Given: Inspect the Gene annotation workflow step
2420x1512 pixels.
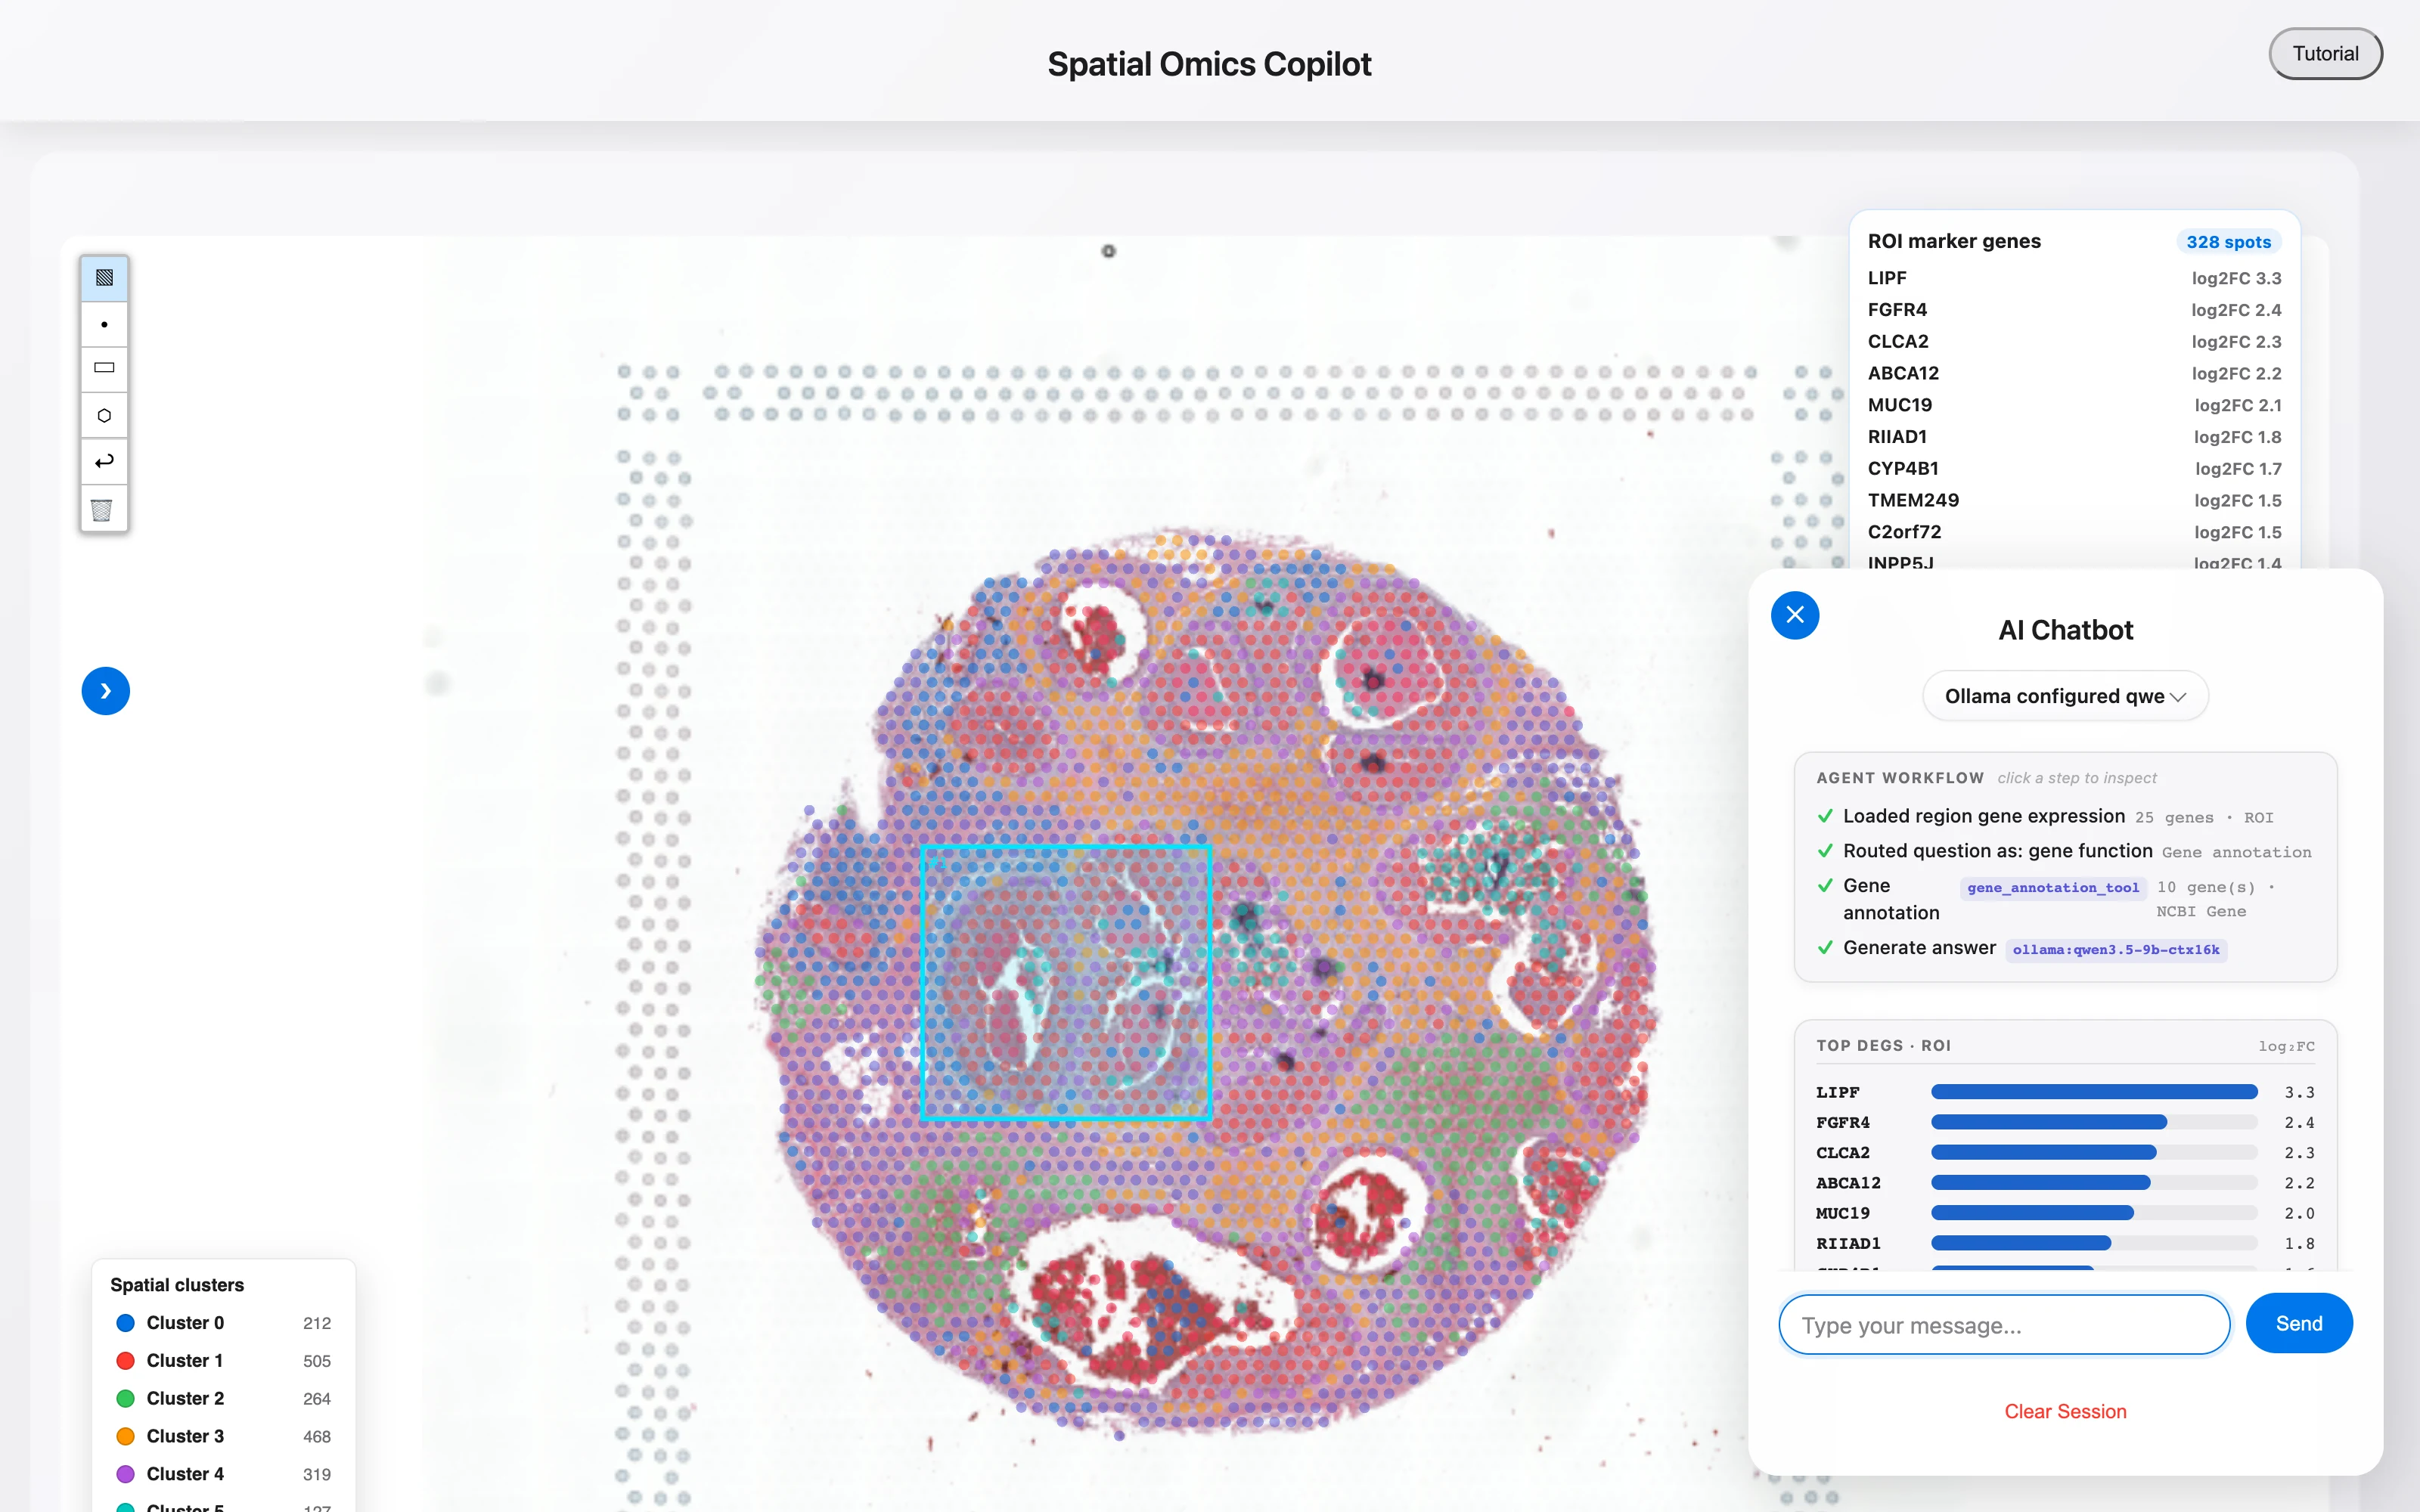Looking at the screenshot, I should [2065, 899].
